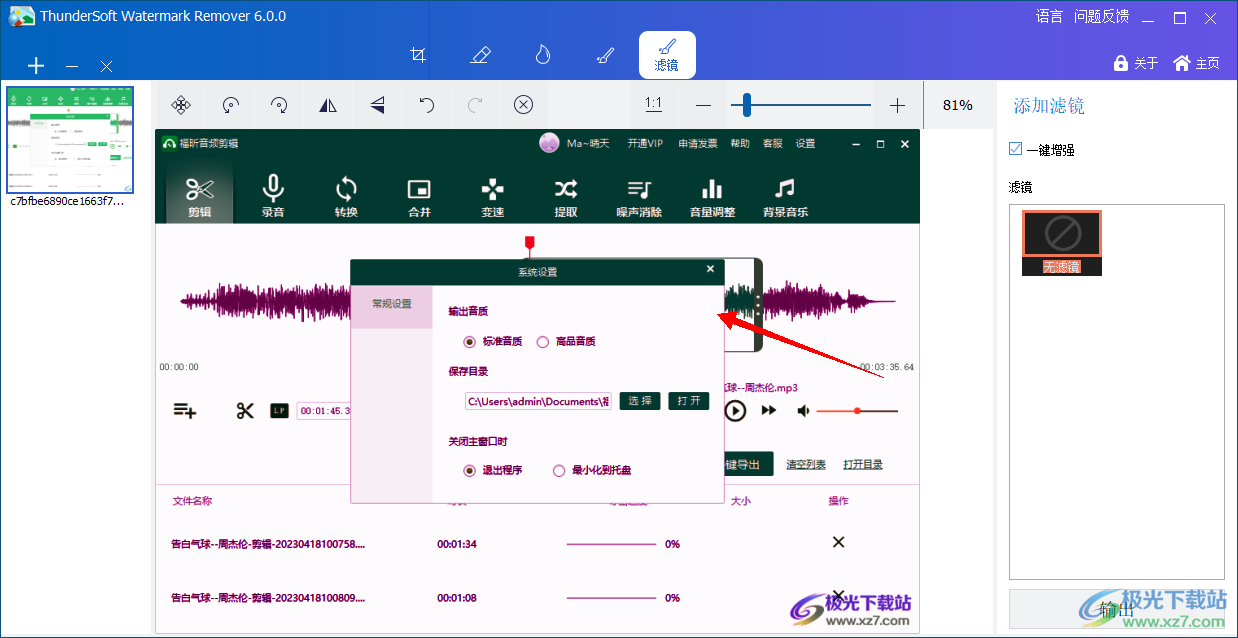Go to 主页 home page
The width and height of the screenshot is (1238, 638).
pos(1197,63)
